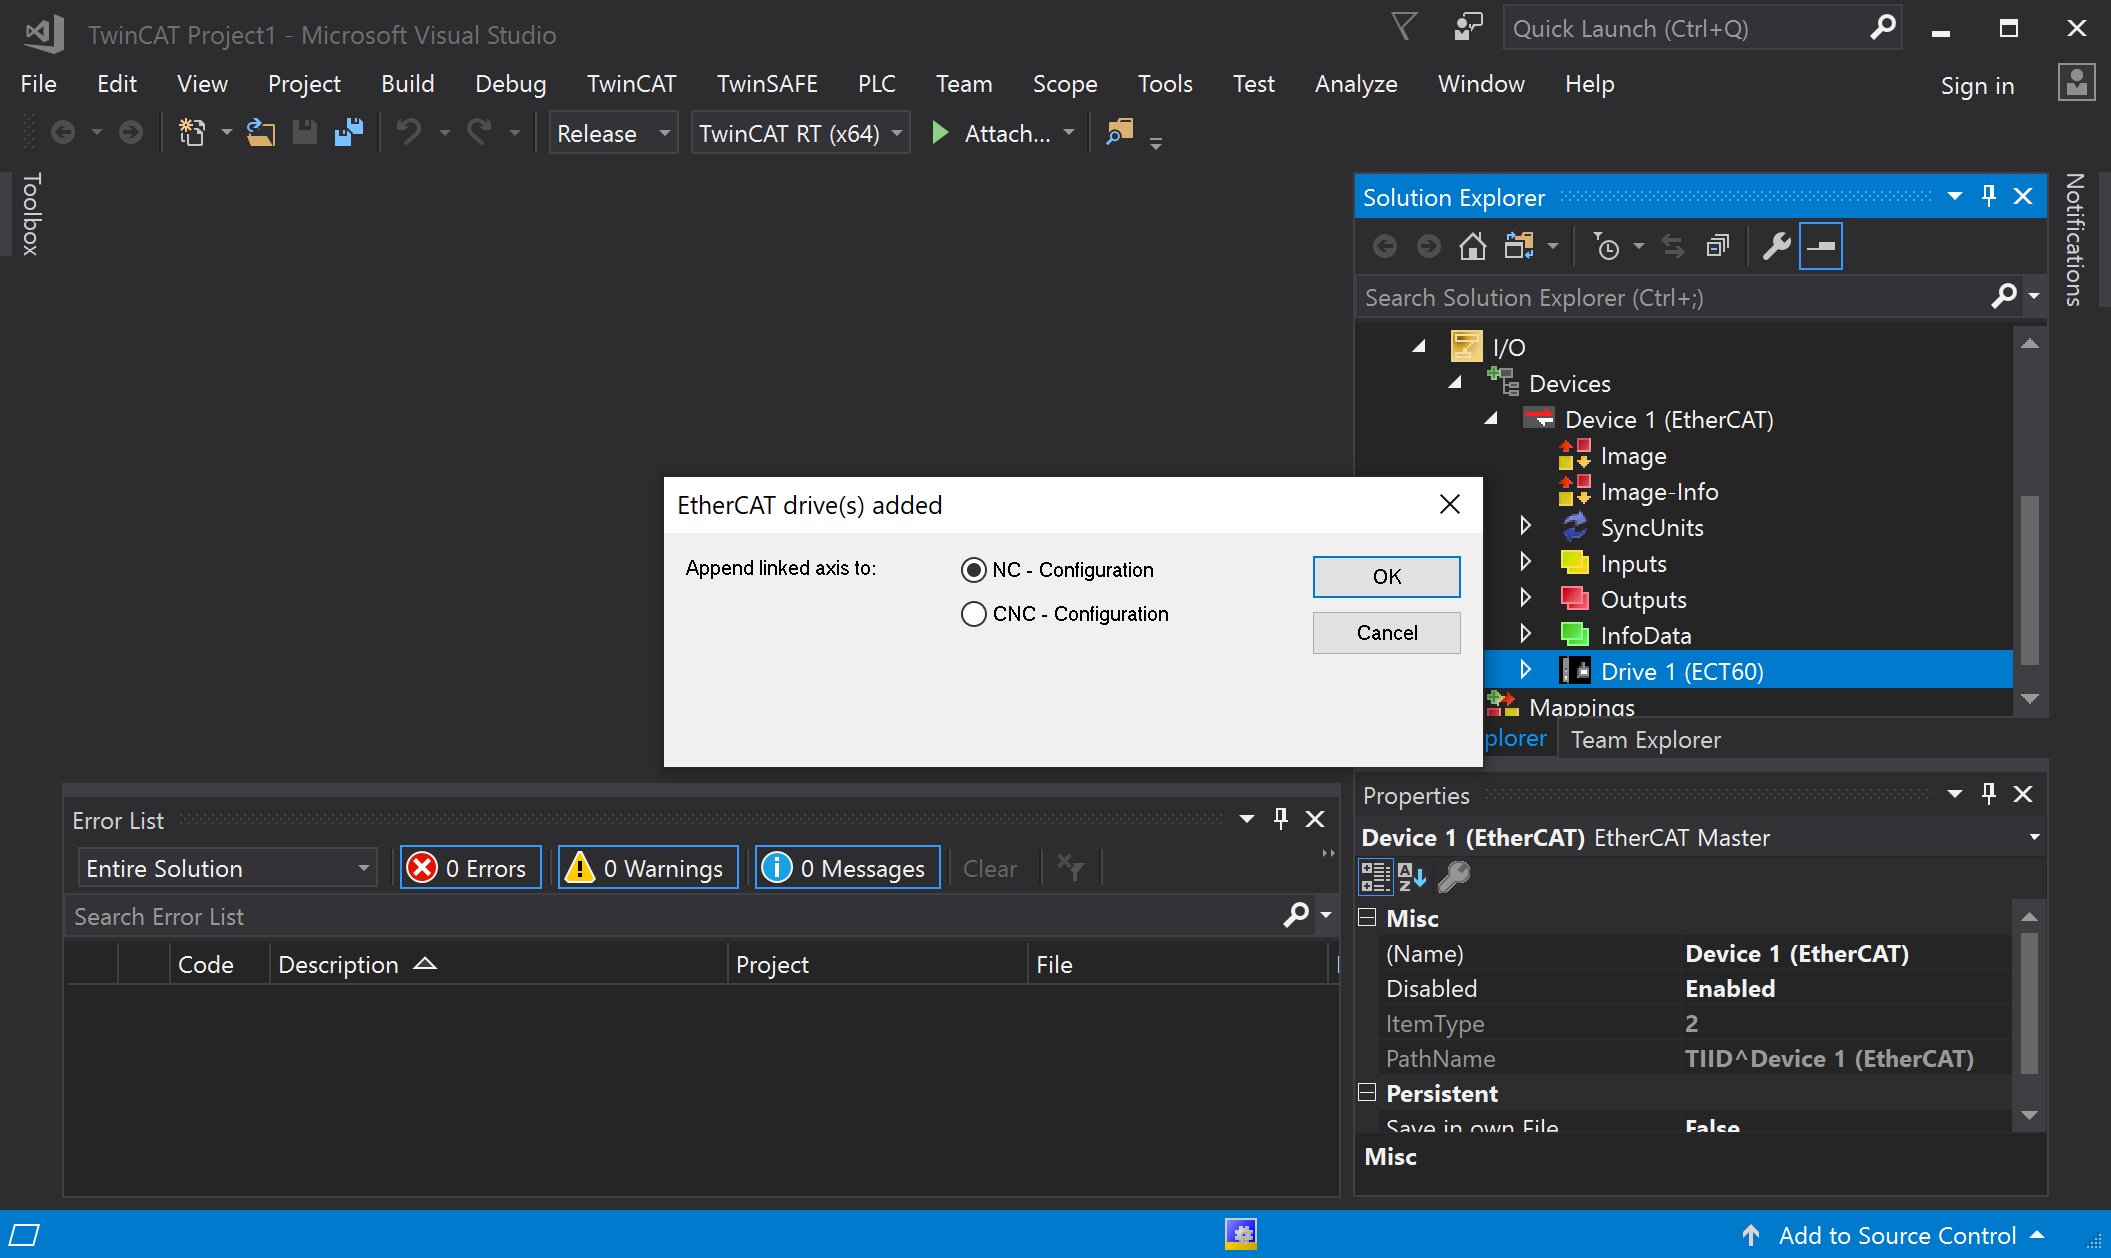Cancel the EtherCAT drive dialog
Image resolution: width=2111 pixels, height=1258 pixels.
point(1386,633)
